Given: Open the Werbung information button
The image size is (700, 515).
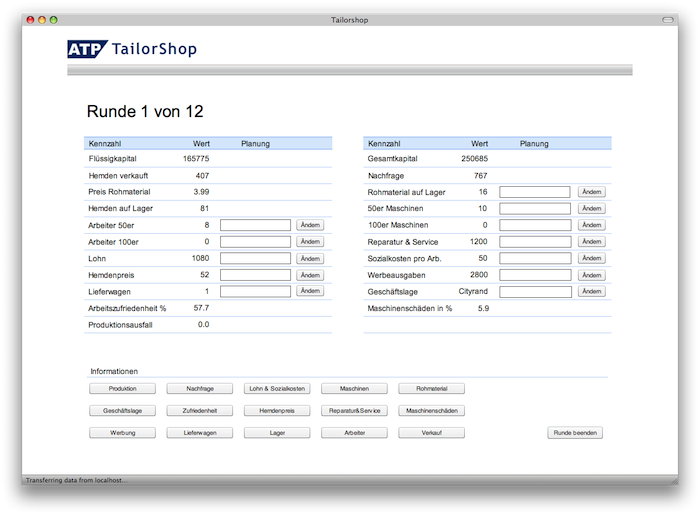Looking at the screenshot, I should click(x=123, y=433).
